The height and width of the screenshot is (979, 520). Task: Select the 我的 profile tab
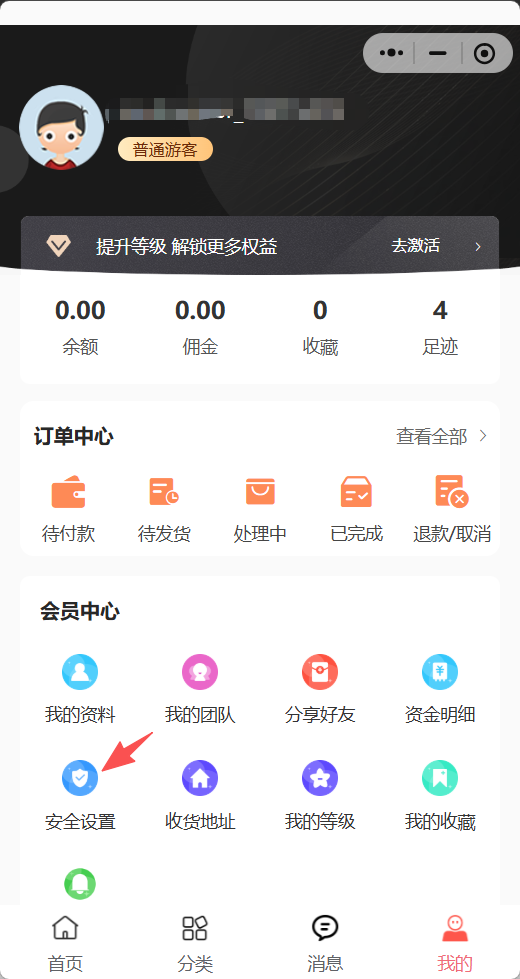(455, 943)
